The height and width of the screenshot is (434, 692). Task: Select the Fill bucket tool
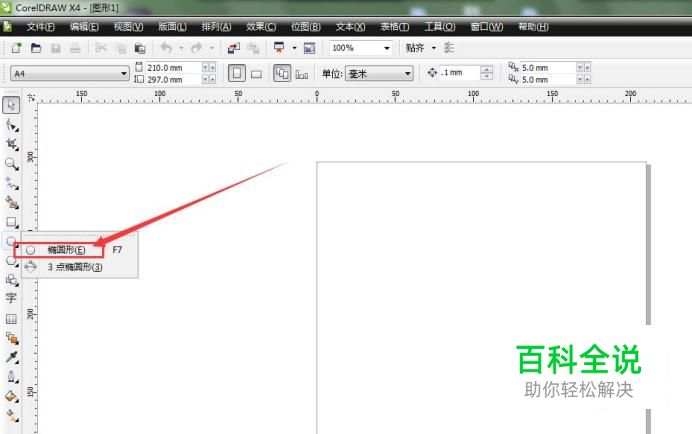pos(11,396)
